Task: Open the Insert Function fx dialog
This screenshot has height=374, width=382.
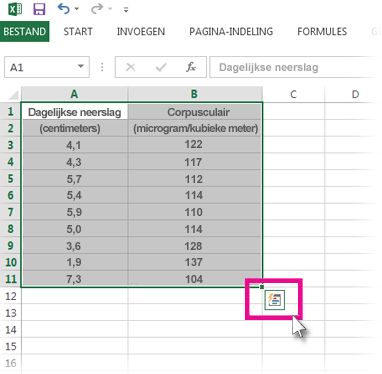Action: (x=191, y=67)
